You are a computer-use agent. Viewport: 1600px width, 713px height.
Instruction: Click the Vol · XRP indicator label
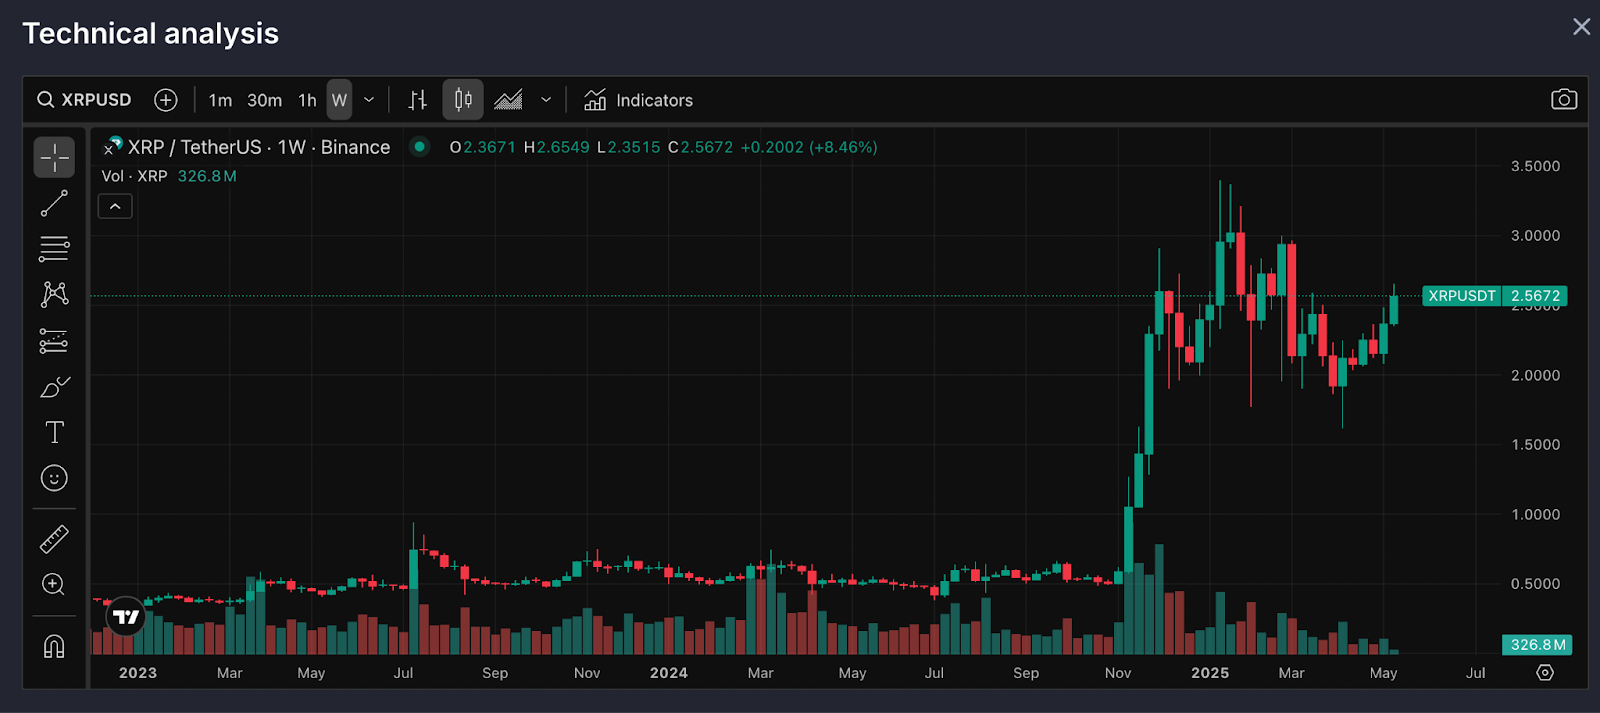tap(135, 176)
